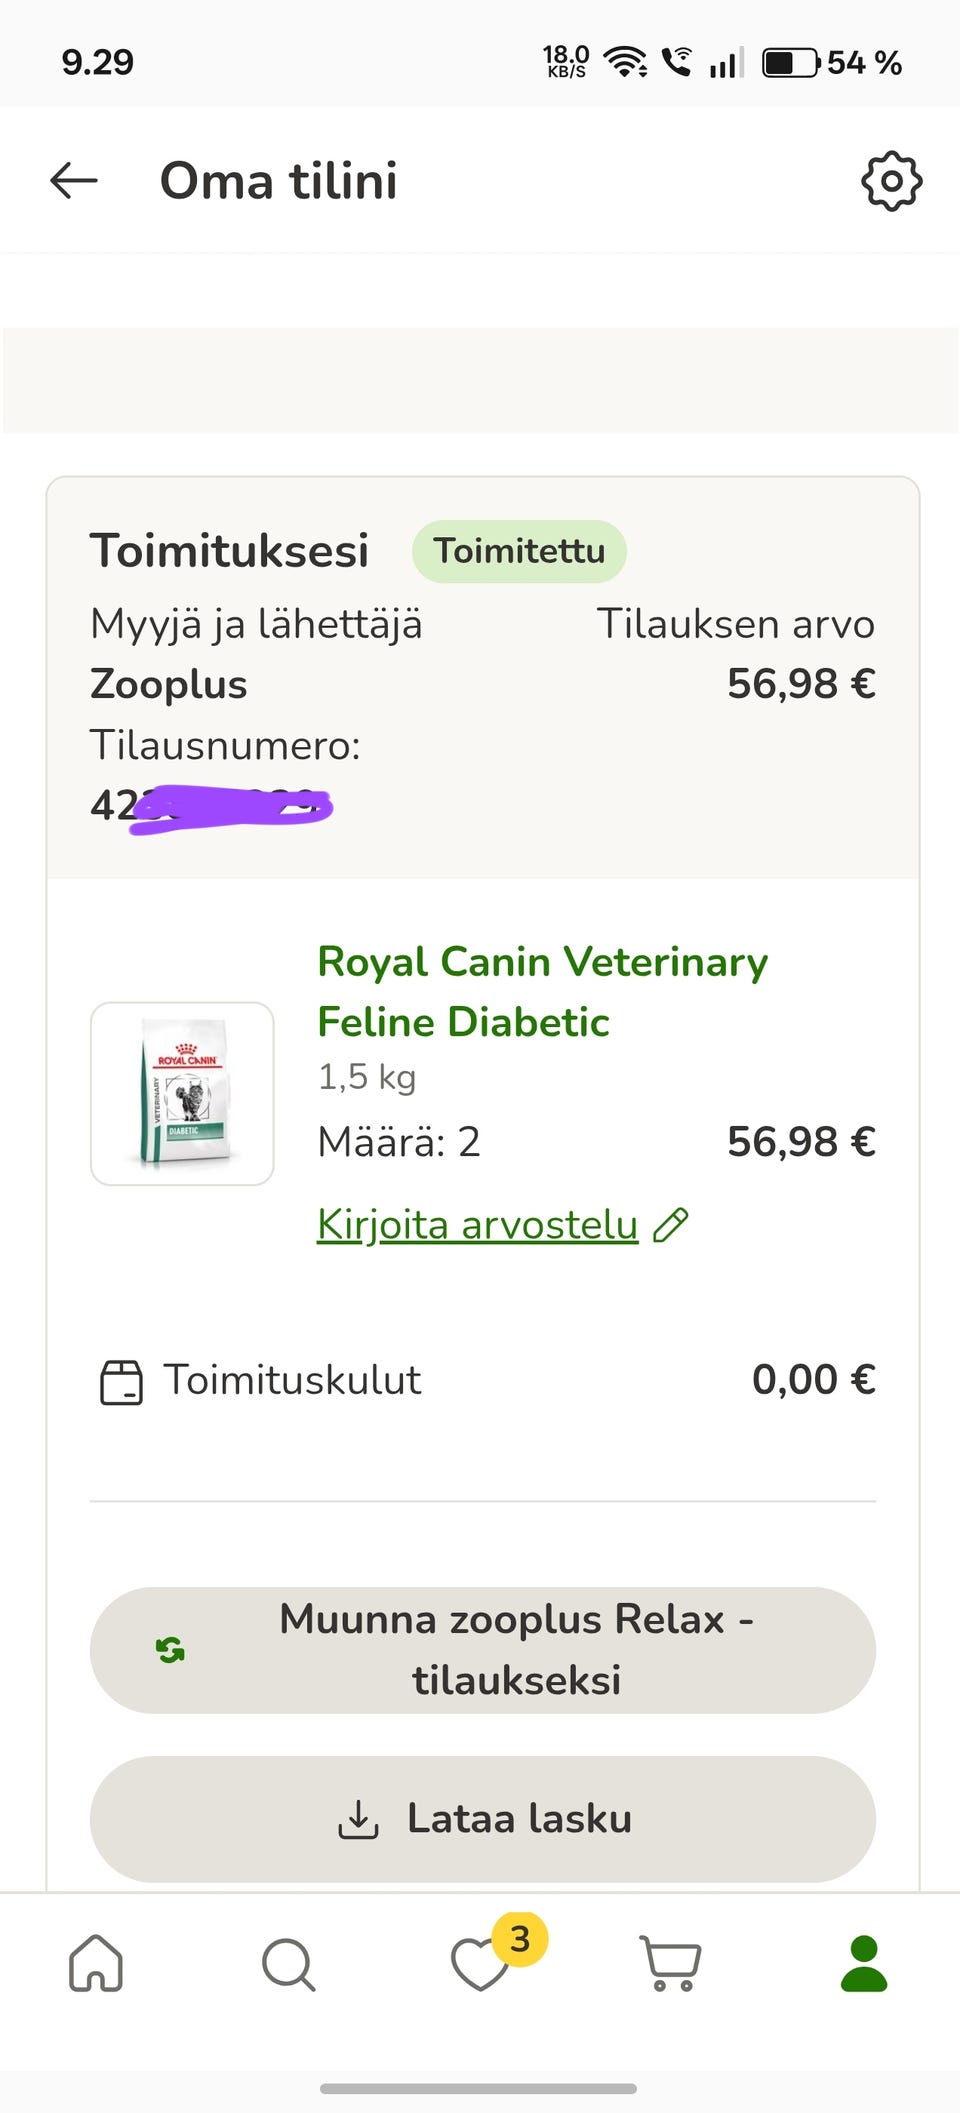Tap the back arrow icon

click(x=74, y=181)
